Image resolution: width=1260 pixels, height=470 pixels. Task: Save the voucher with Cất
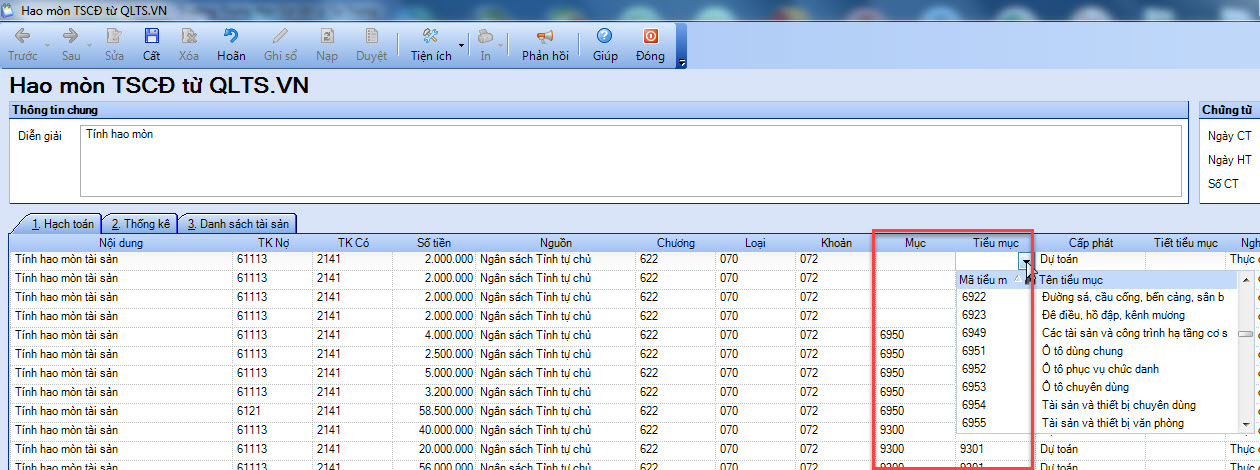[x=151, y=44]
